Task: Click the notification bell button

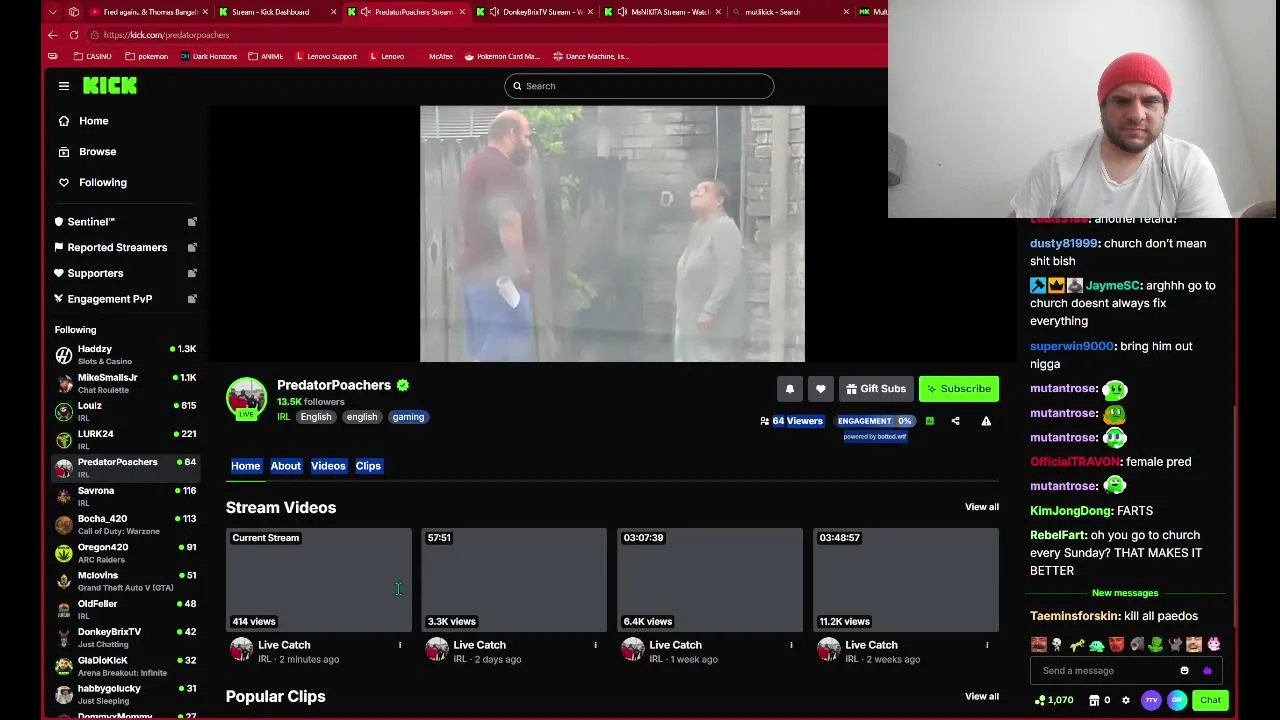Action: point(789,389)
